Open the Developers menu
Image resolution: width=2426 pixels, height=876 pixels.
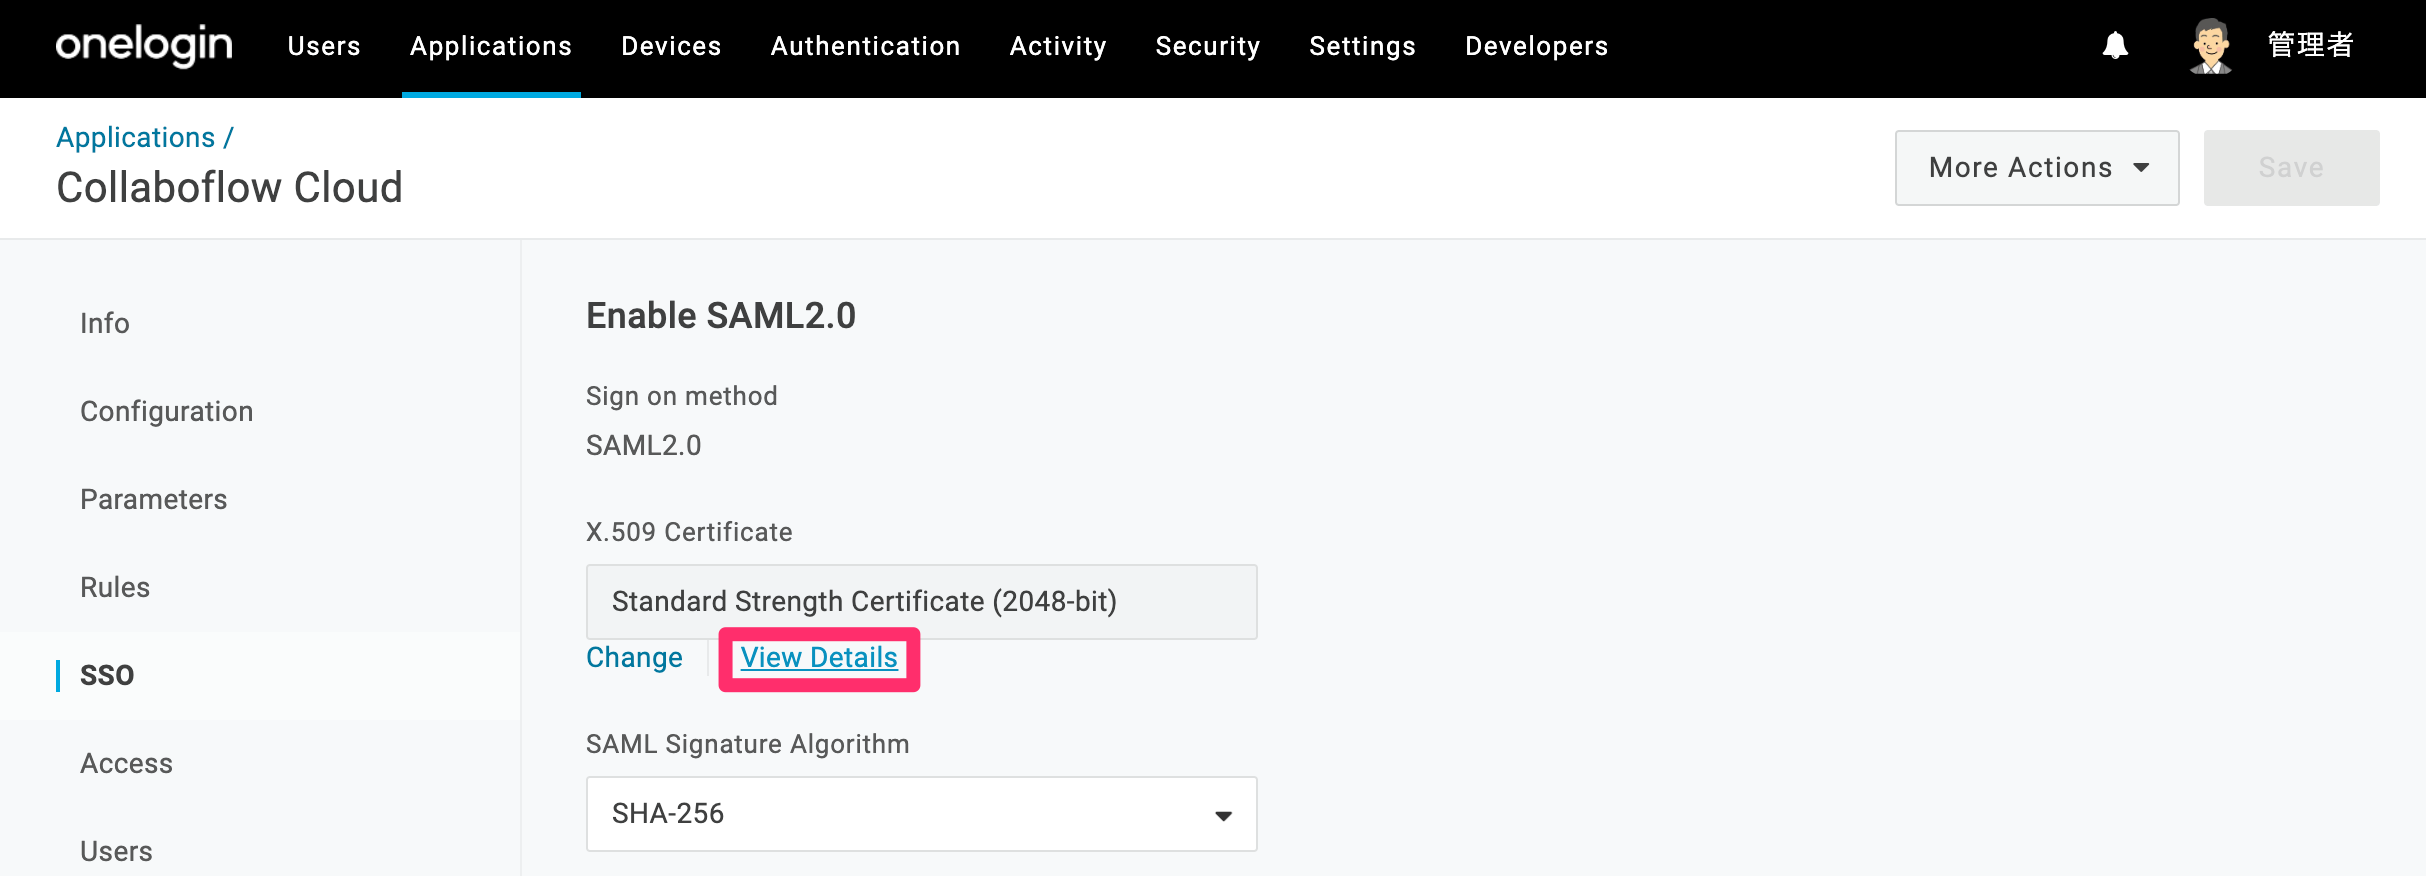tap(1537, 46)
